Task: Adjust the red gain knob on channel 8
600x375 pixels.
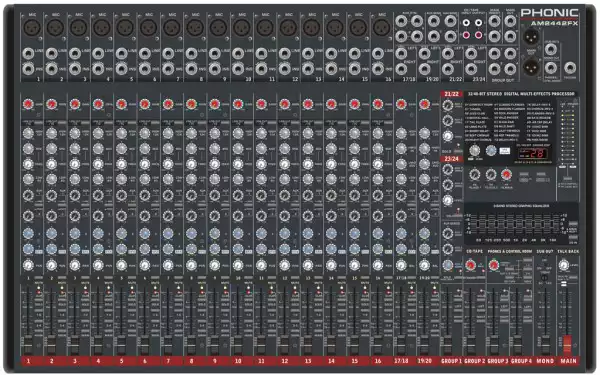Action: point(191,104)
